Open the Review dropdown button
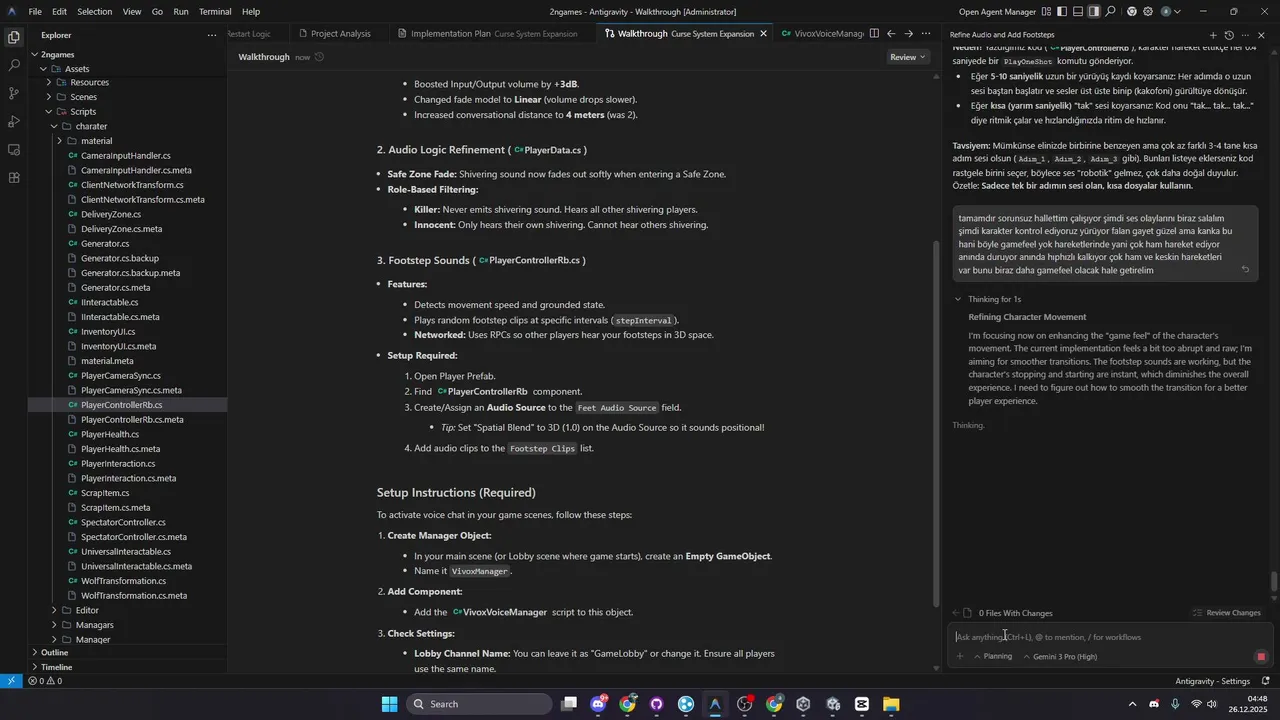 coord(908,57)
